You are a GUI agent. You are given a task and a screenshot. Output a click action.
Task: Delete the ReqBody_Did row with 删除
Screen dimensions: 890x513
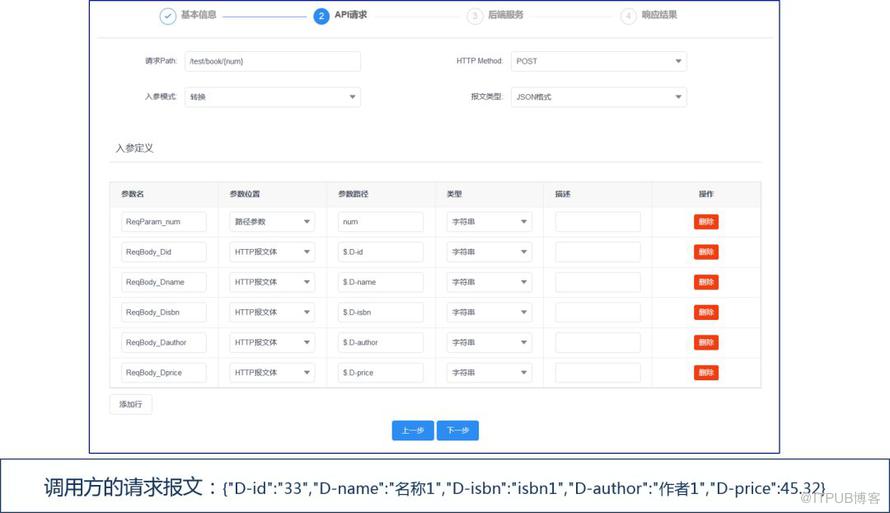pyautogui.click(x=706, y=252)
